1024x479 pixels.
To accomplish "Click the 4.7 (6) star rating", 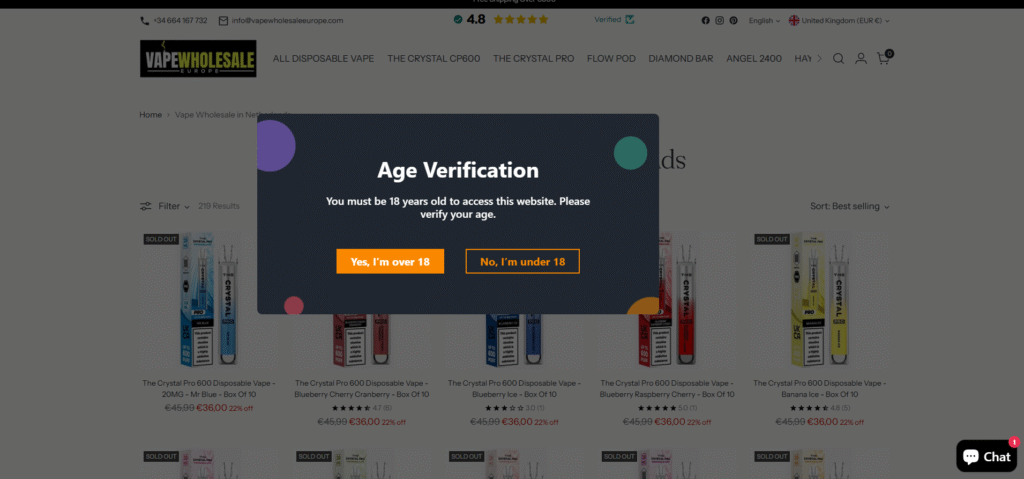I will [x=362, y=408].
